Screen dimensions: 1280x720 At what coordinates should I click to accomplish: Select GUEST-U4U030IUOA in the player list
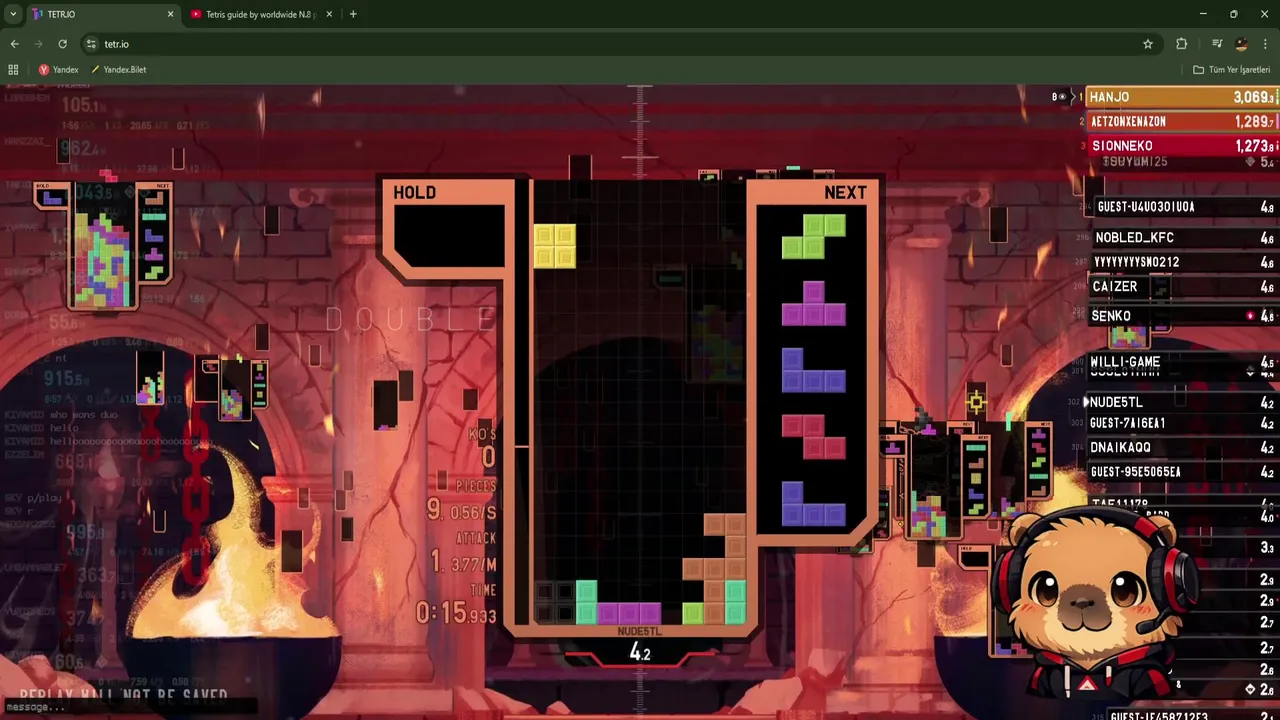pos(1183,207)
